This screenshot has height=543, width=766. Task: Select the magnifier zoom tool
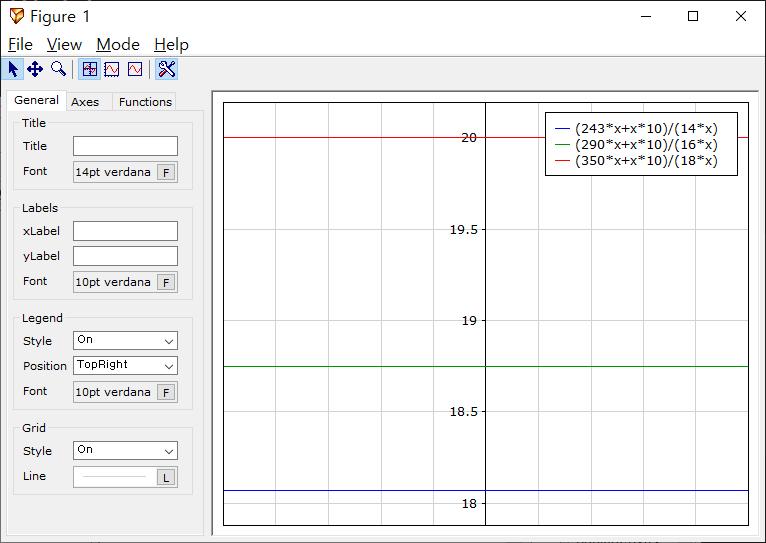(58, 69)
